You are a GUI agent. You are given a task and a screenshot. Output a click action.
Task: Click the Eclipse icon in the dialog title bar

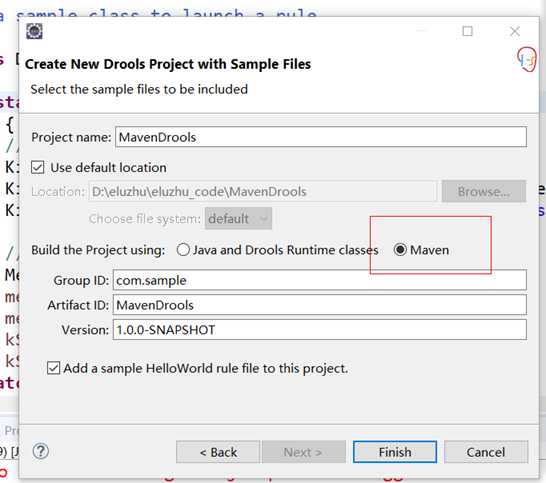34,31
